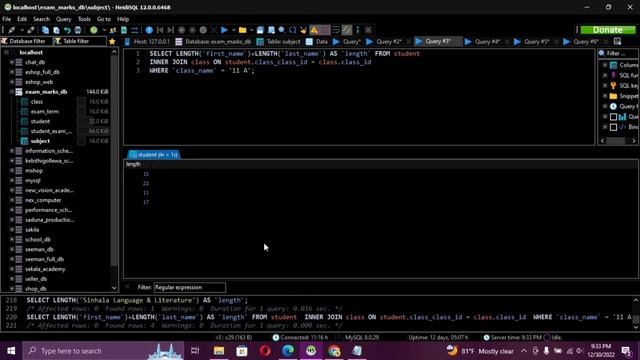Open the session manager connect icon
The image size is (640, 360).
pos(11,30)
